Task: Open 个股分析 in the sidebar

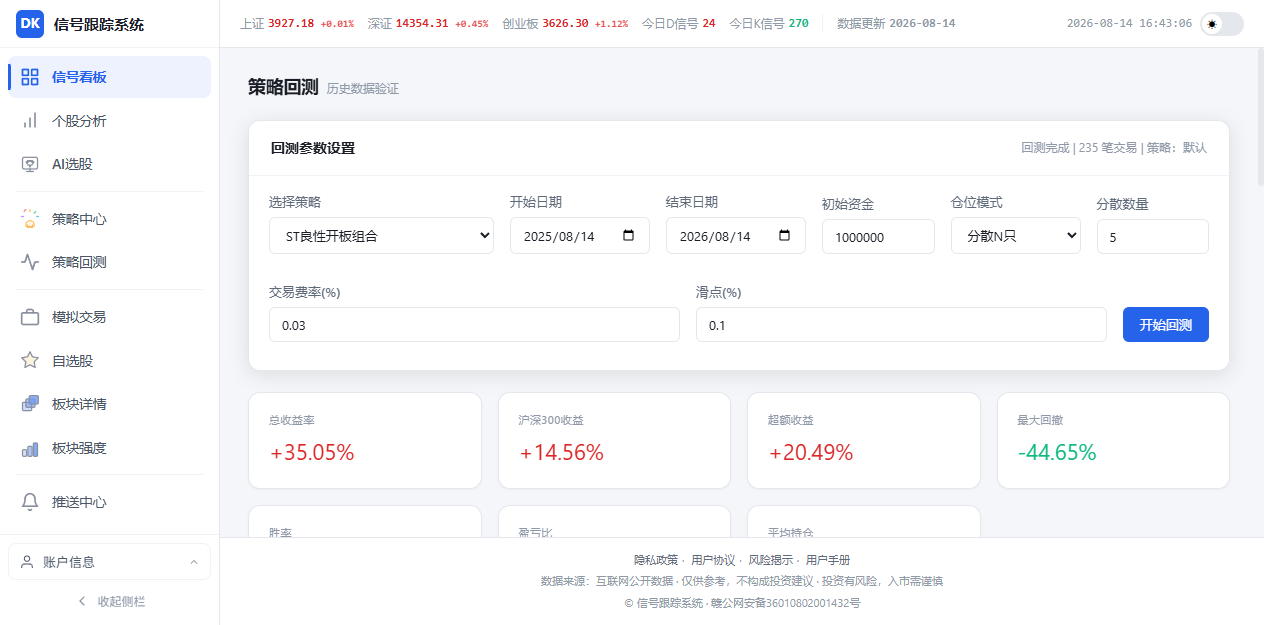Action: (109, 121)
